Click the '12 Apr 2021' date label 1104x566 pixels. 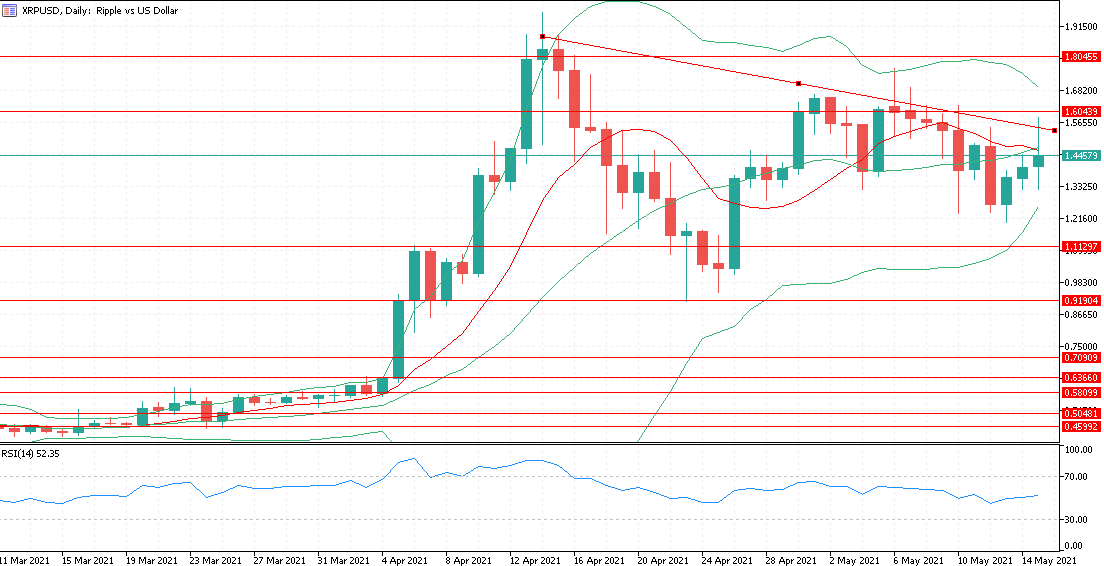pyautogui.click(x=537, y=560)
